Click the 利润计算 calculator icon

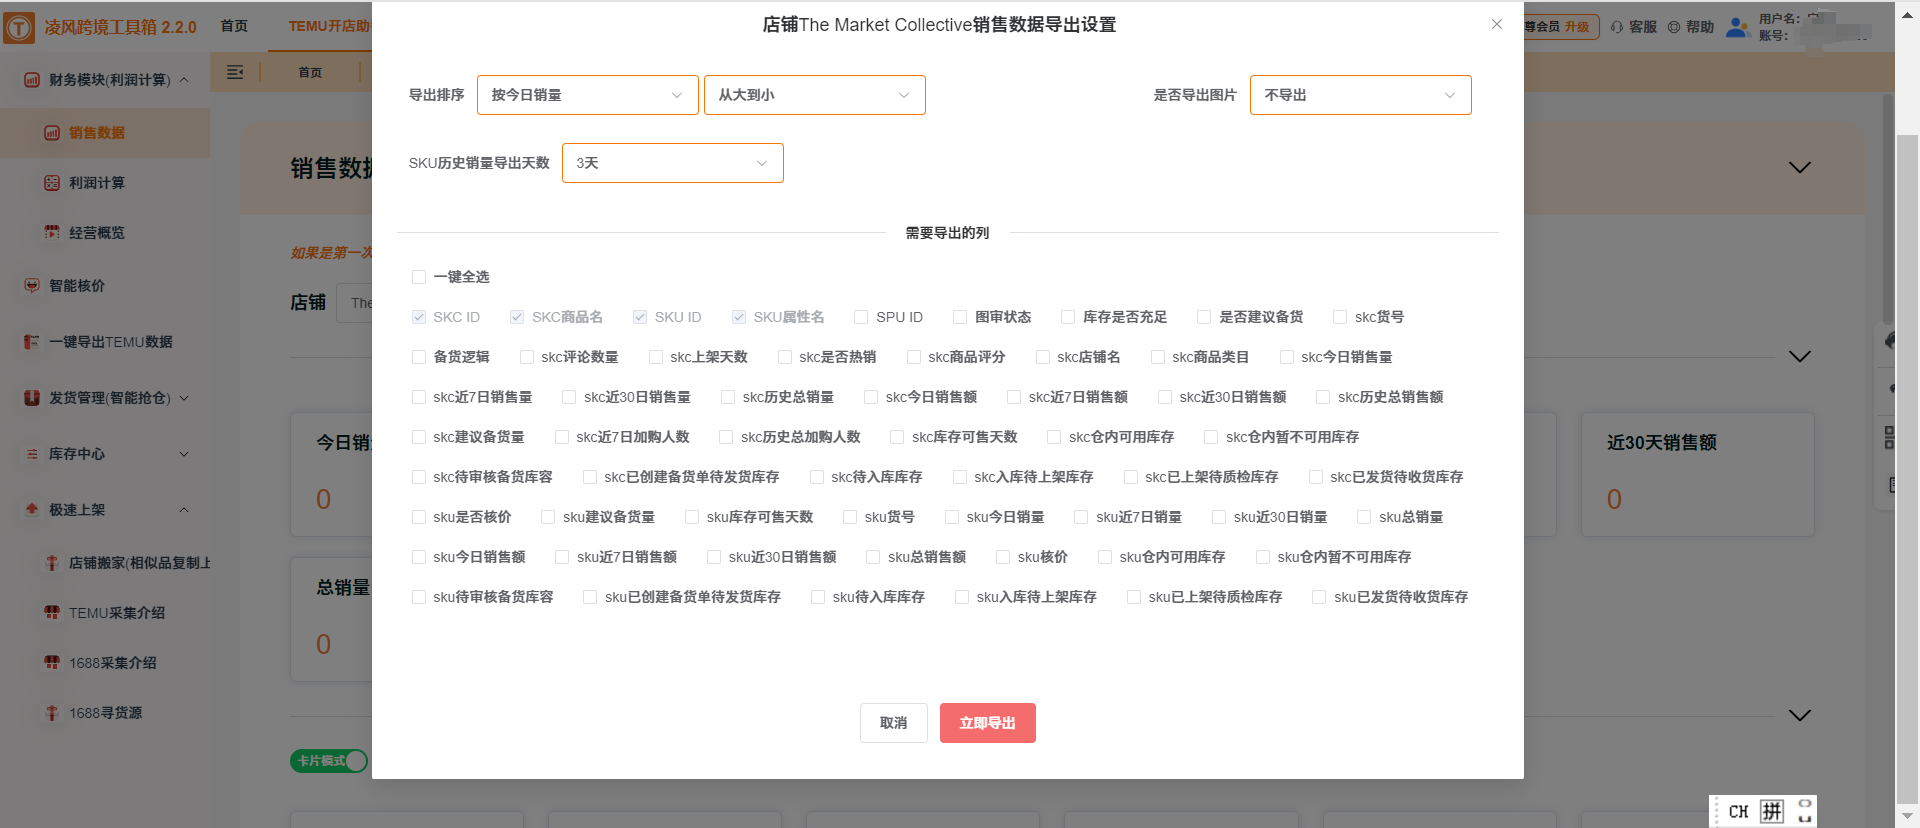52,183
